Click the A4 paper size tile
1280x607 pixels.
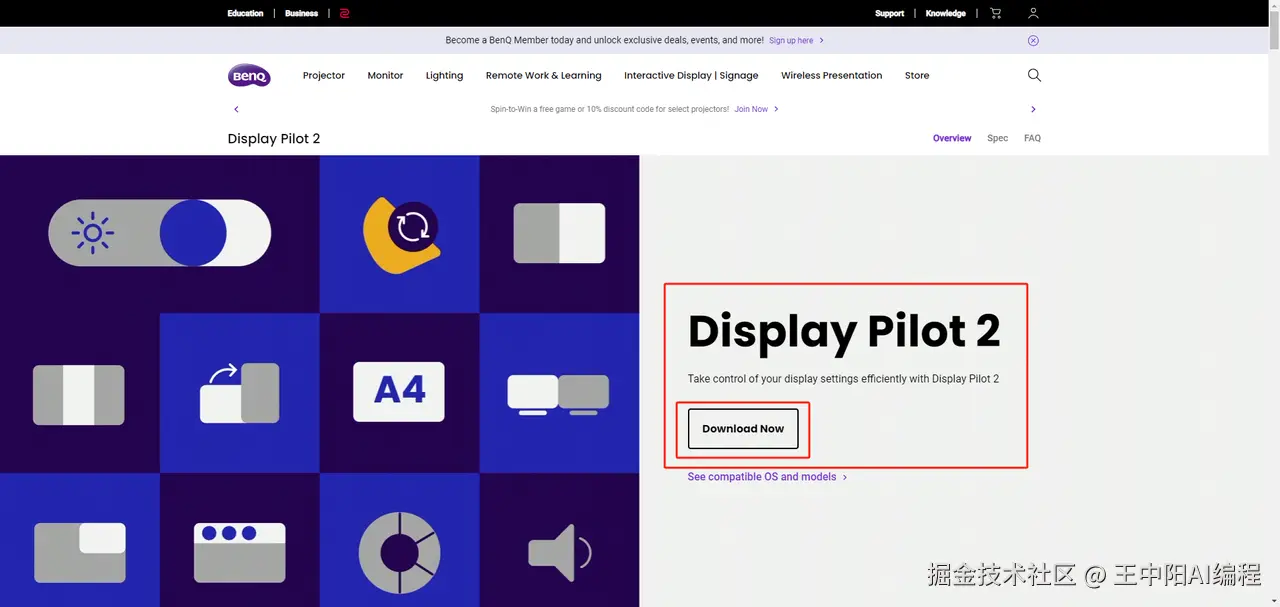tap(399, 392)
